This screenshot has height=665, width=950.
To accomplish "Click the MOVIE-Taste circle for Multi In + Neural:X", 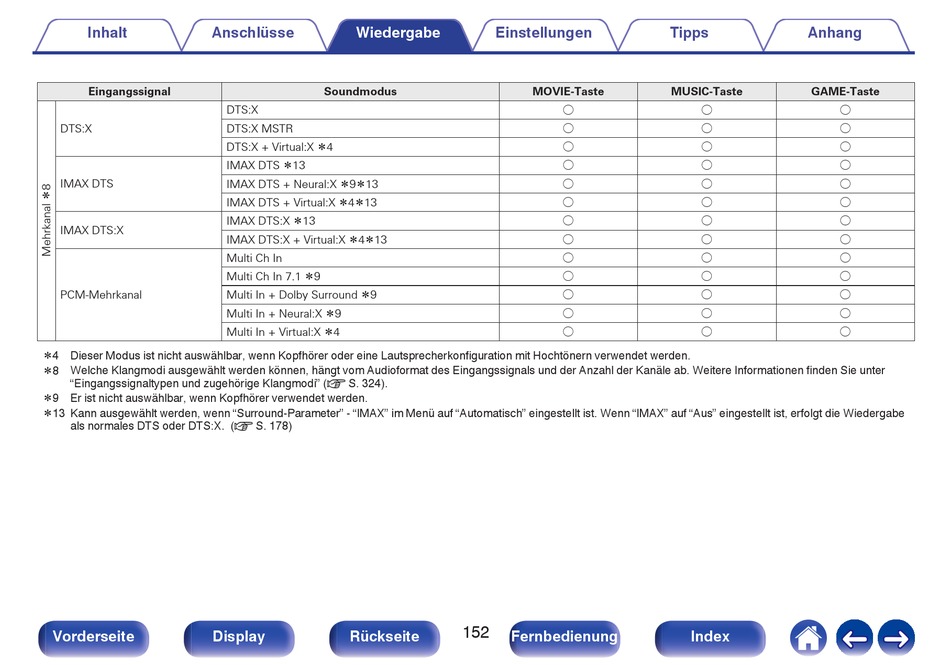I will point(568,314).
